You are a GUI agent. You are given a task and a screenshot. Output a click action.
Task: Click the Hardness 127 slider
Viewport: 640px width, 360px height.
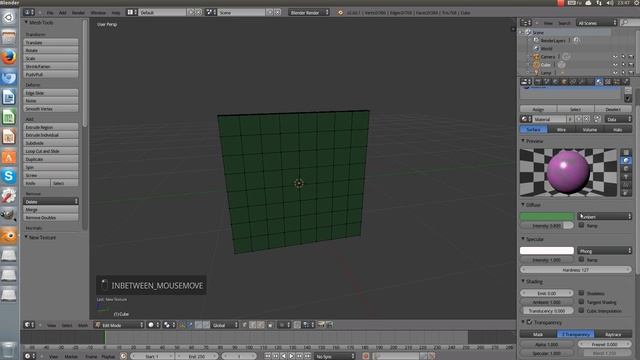tap(576, 269)
